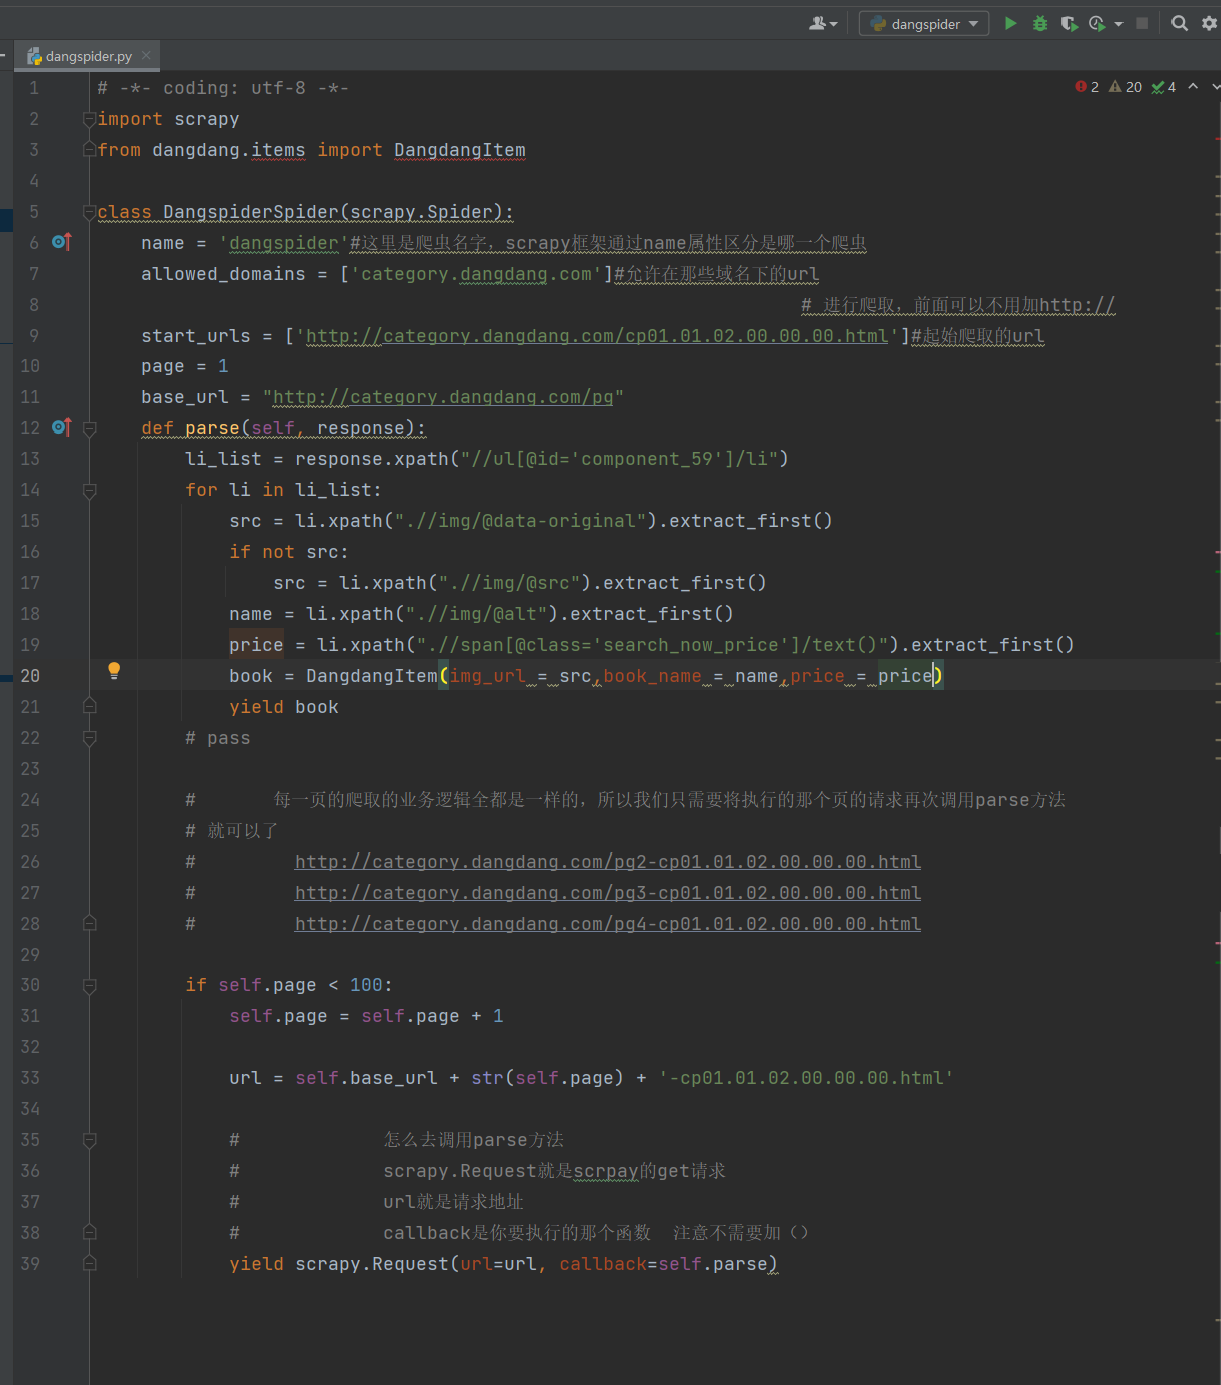1221x1385 pixels.
Task: Open Search Everywhere magnifier icon
Action: click(x=1180, y=23)
